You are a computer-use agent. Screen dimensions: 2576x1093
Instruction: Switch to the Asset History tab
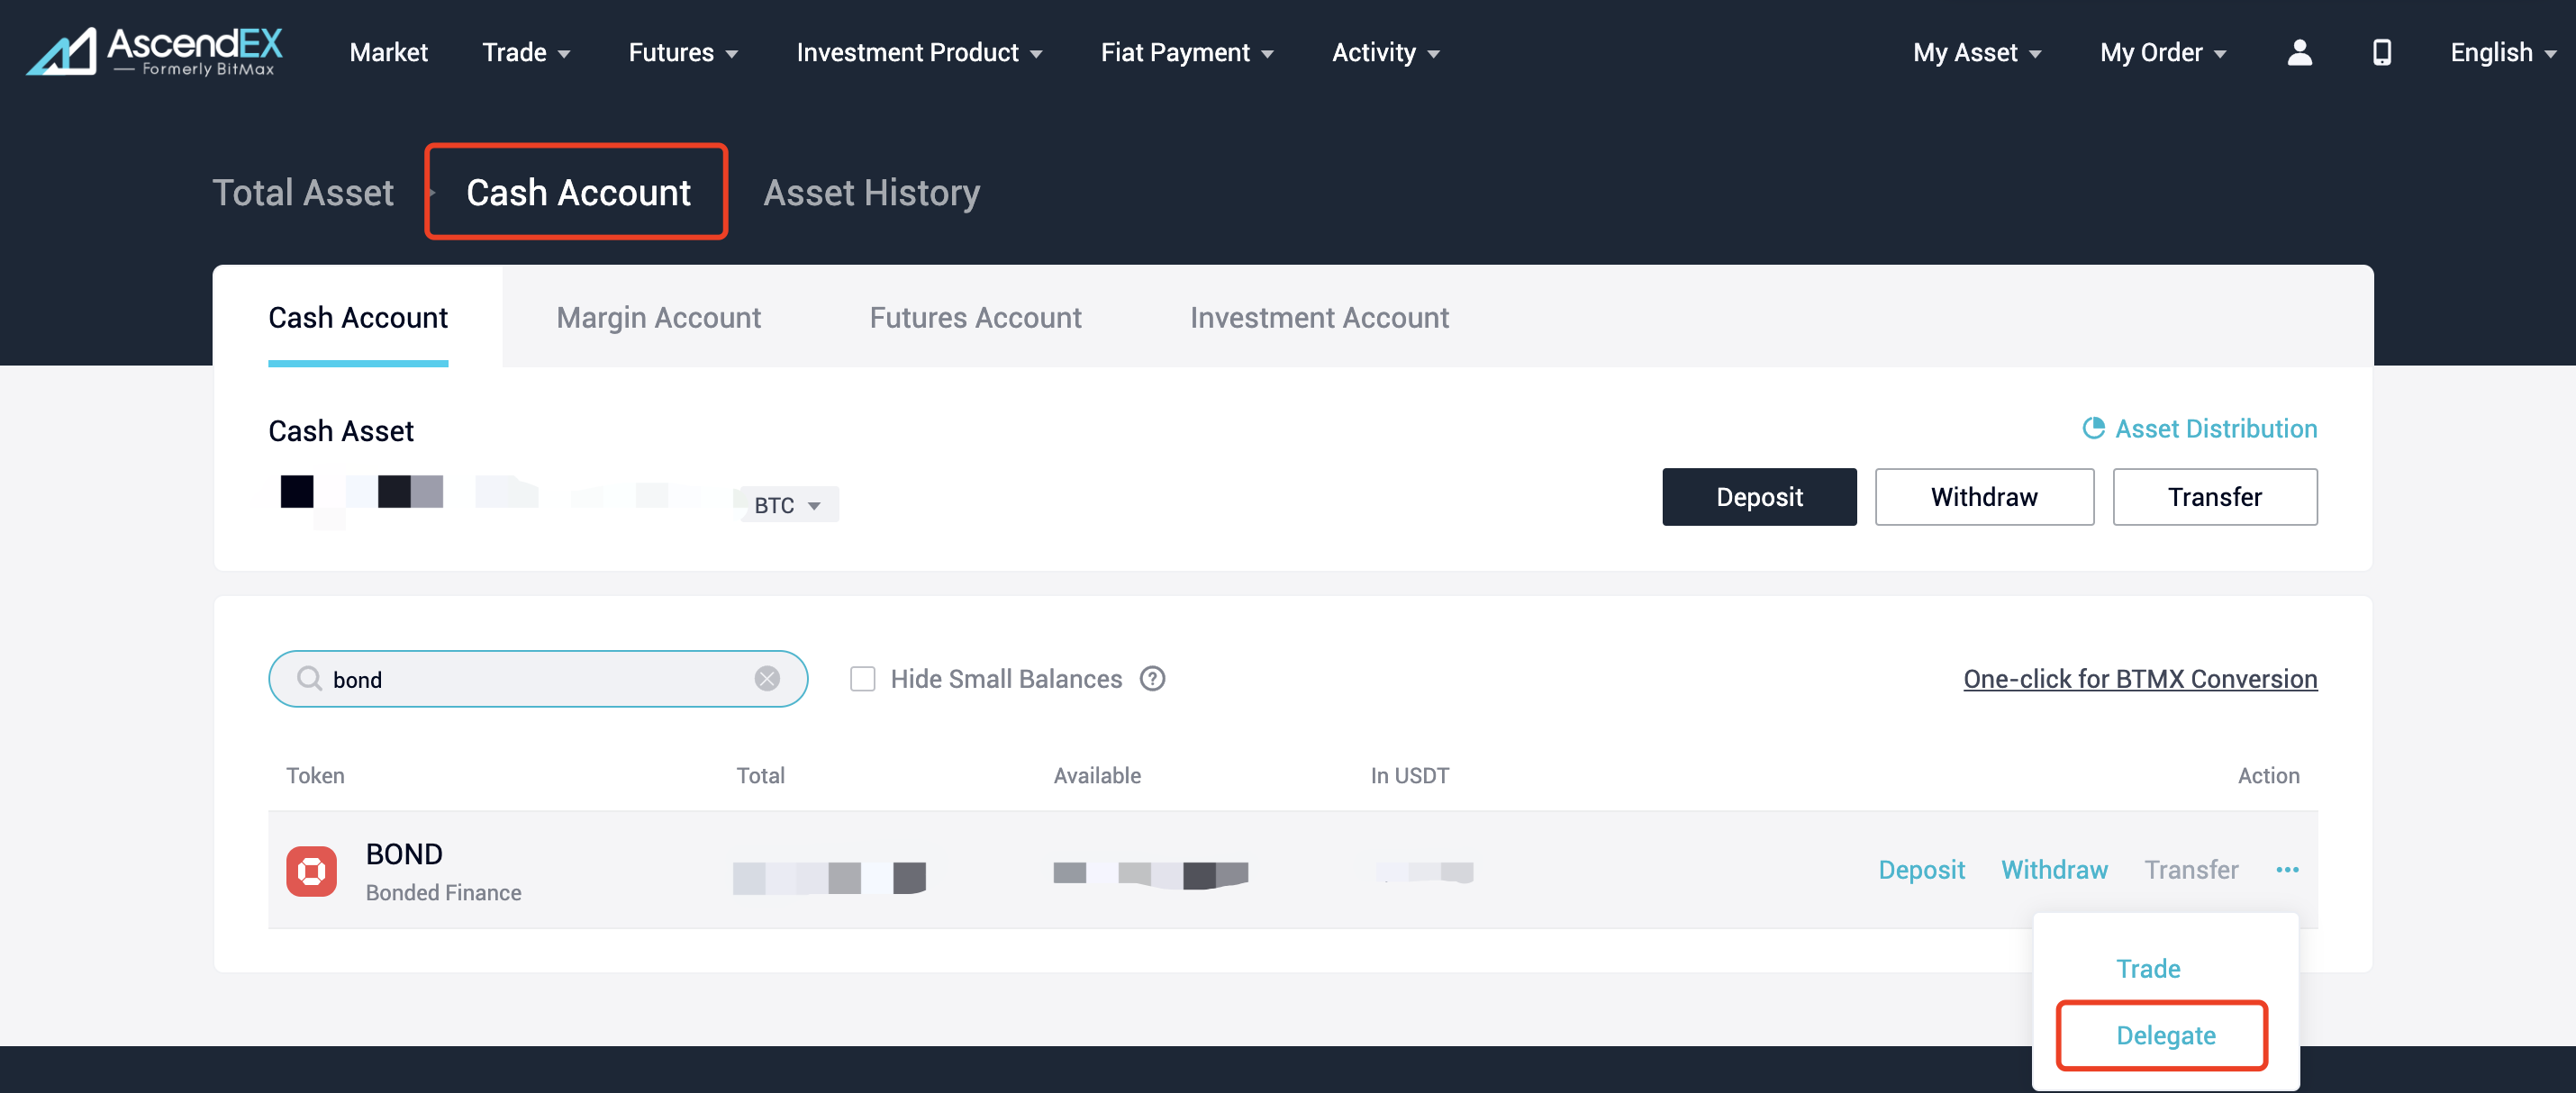click(871, 192)
